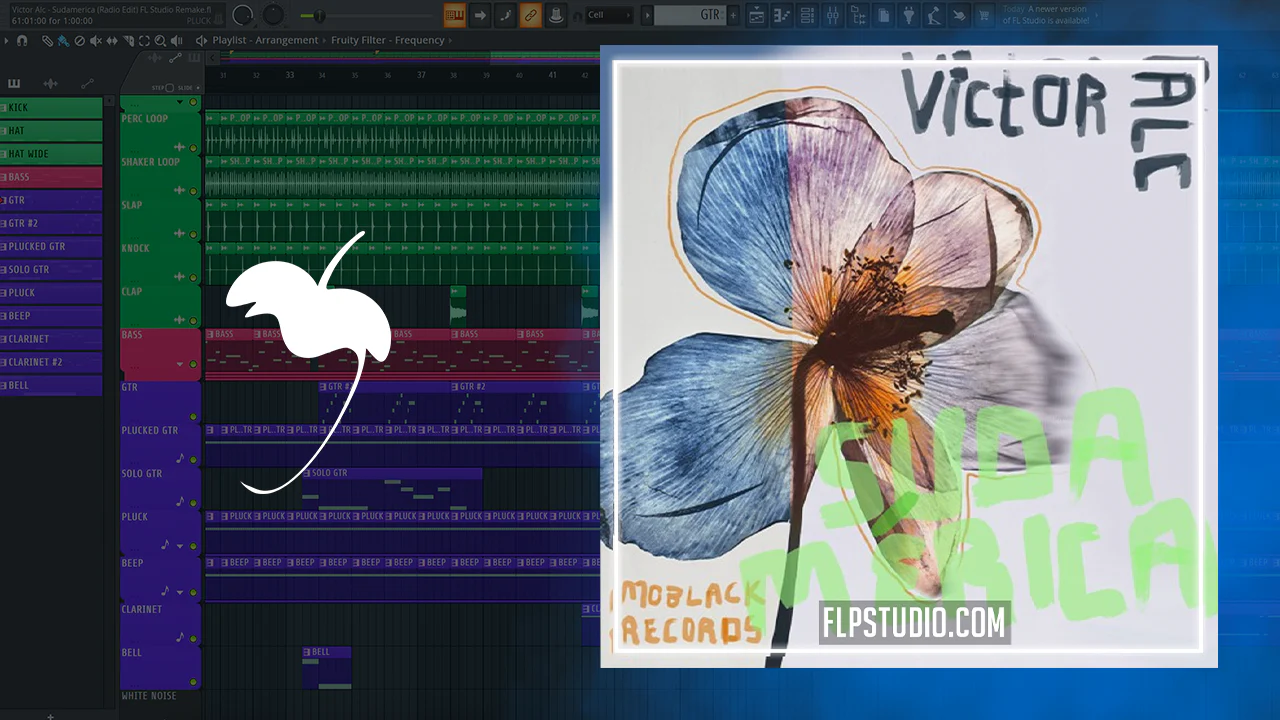Mute the CLAP track
The width and height of the screenshot is (1280, 720).
click(x=194, y=321)
